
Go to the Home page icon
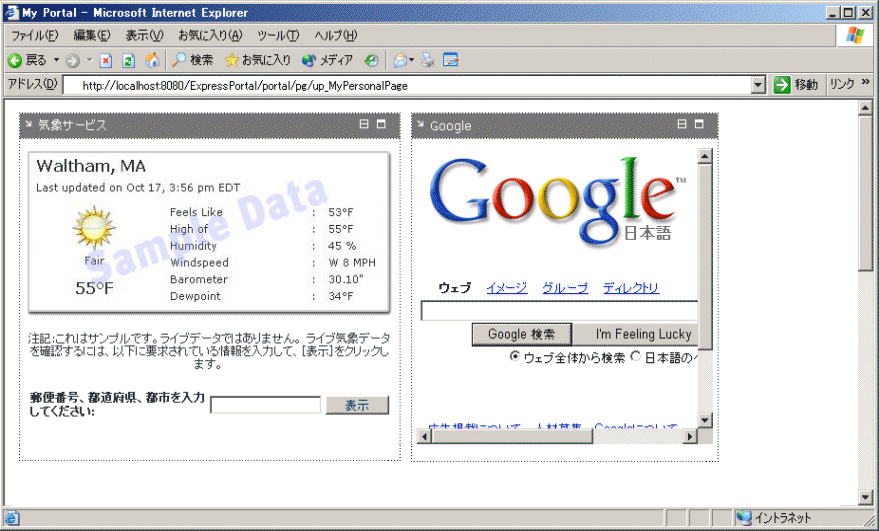tap(152, 60)
